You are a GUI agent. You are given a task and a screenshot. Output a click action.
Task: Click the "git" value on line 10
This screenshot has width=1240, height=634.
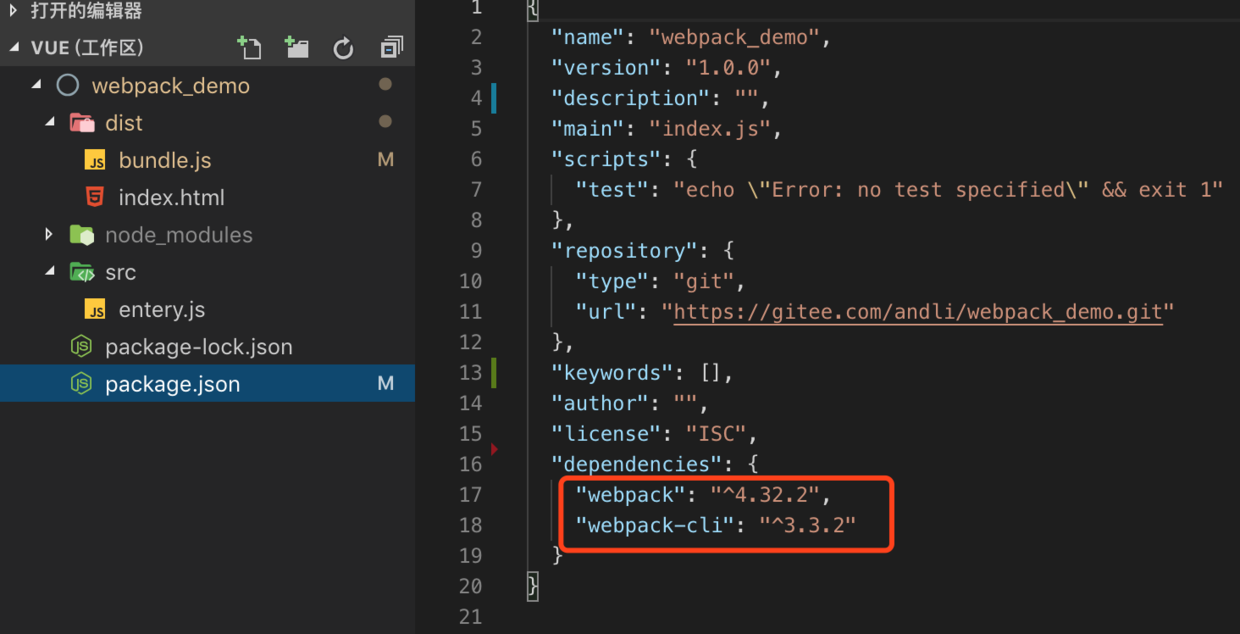pos(704,281)
